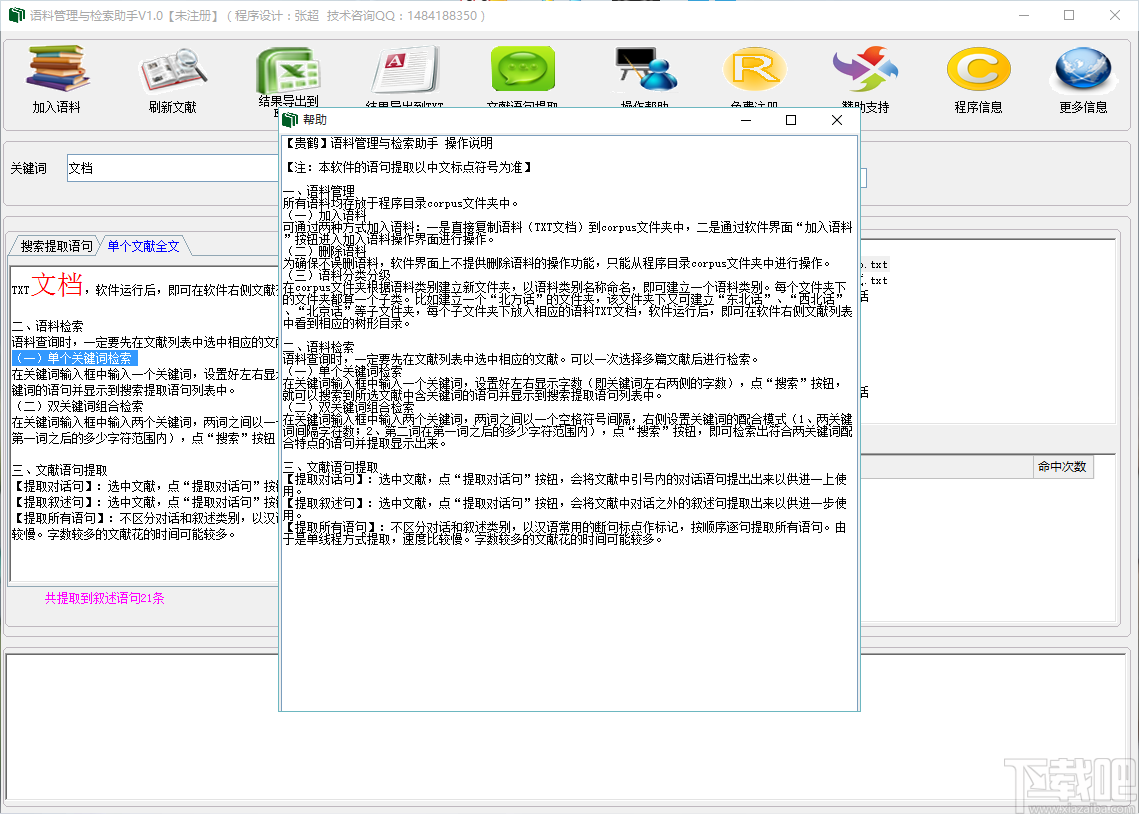Click help note 本软件的语句提取以中文标点符号为准
The width and height of the screenshot is (1139, 814).
tap(408, 167)
